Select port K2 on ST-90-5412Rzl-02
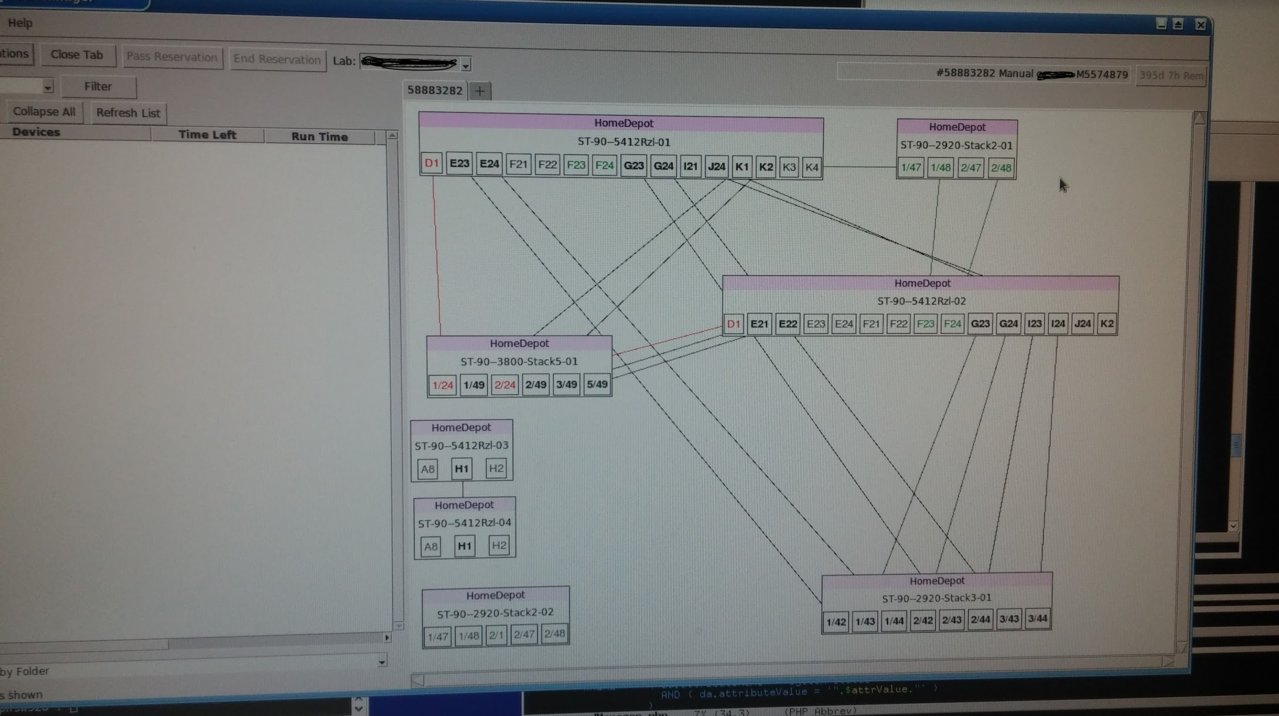Screen dimensions: 1279x716 [x=1107, y=324]
